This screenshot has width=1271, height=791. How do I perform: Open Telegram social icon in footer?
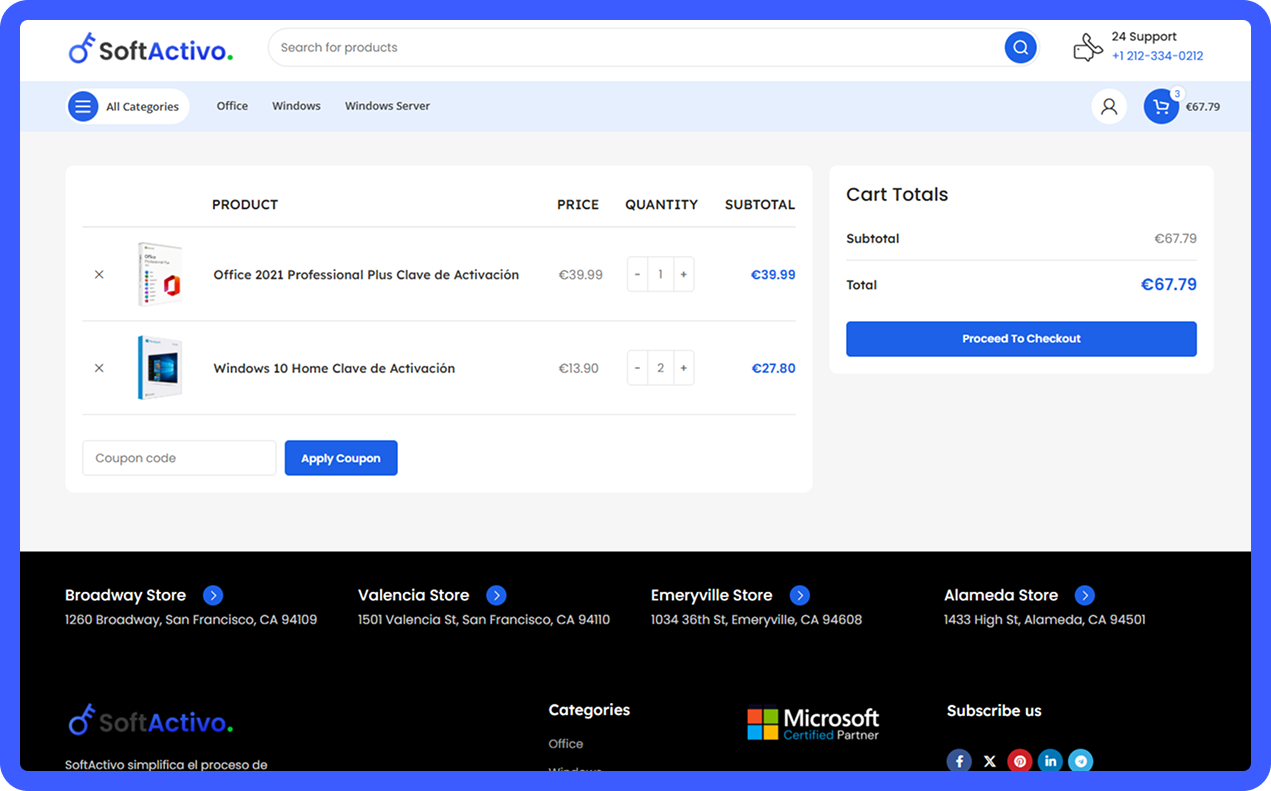point(1080,761)
